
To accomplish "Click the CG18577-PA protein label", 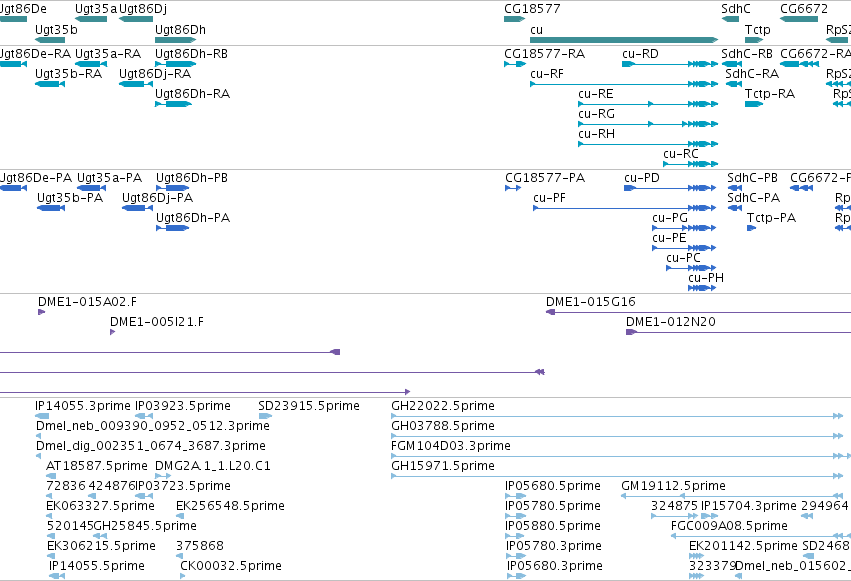I will [545, 178].
